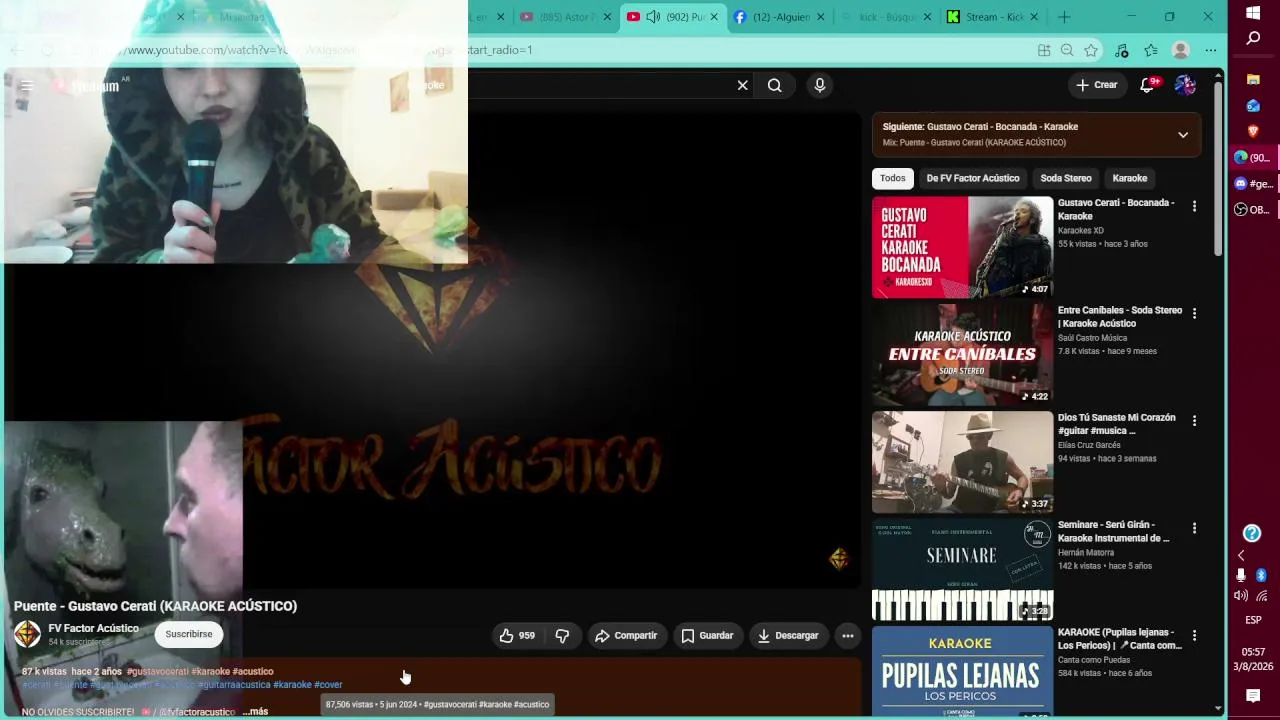Open the Bluetooth tray icon
The width and height of the screenshot is (1280, 720).
pos(1261,575)
